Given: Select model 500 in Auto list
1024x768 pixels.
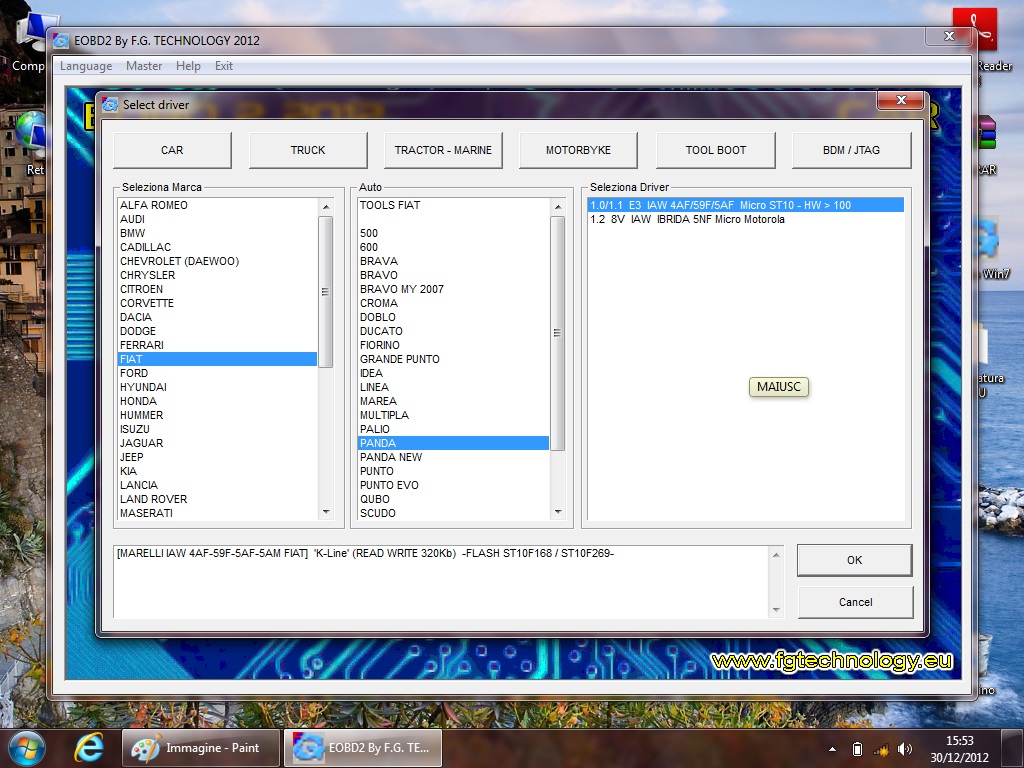Looking at the screenshot, I should point(453,233).
